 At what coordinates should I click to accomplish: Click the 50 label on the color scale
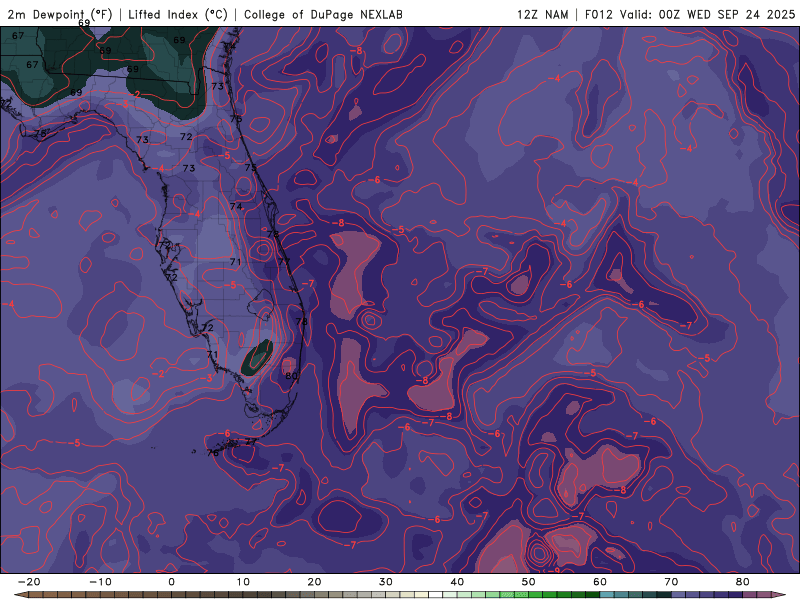(x=529, y=582)
